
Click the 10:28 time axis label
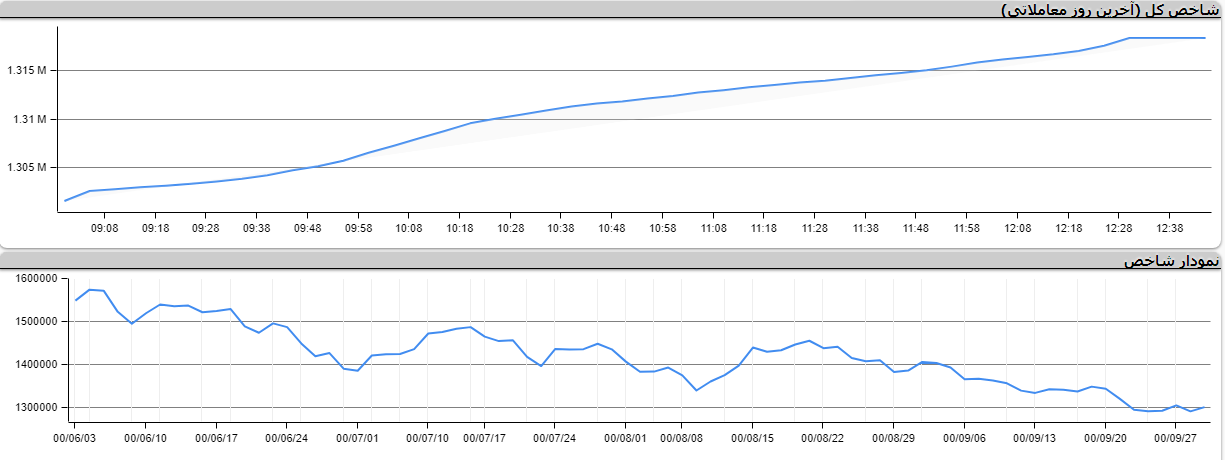[x=510, y=229]
